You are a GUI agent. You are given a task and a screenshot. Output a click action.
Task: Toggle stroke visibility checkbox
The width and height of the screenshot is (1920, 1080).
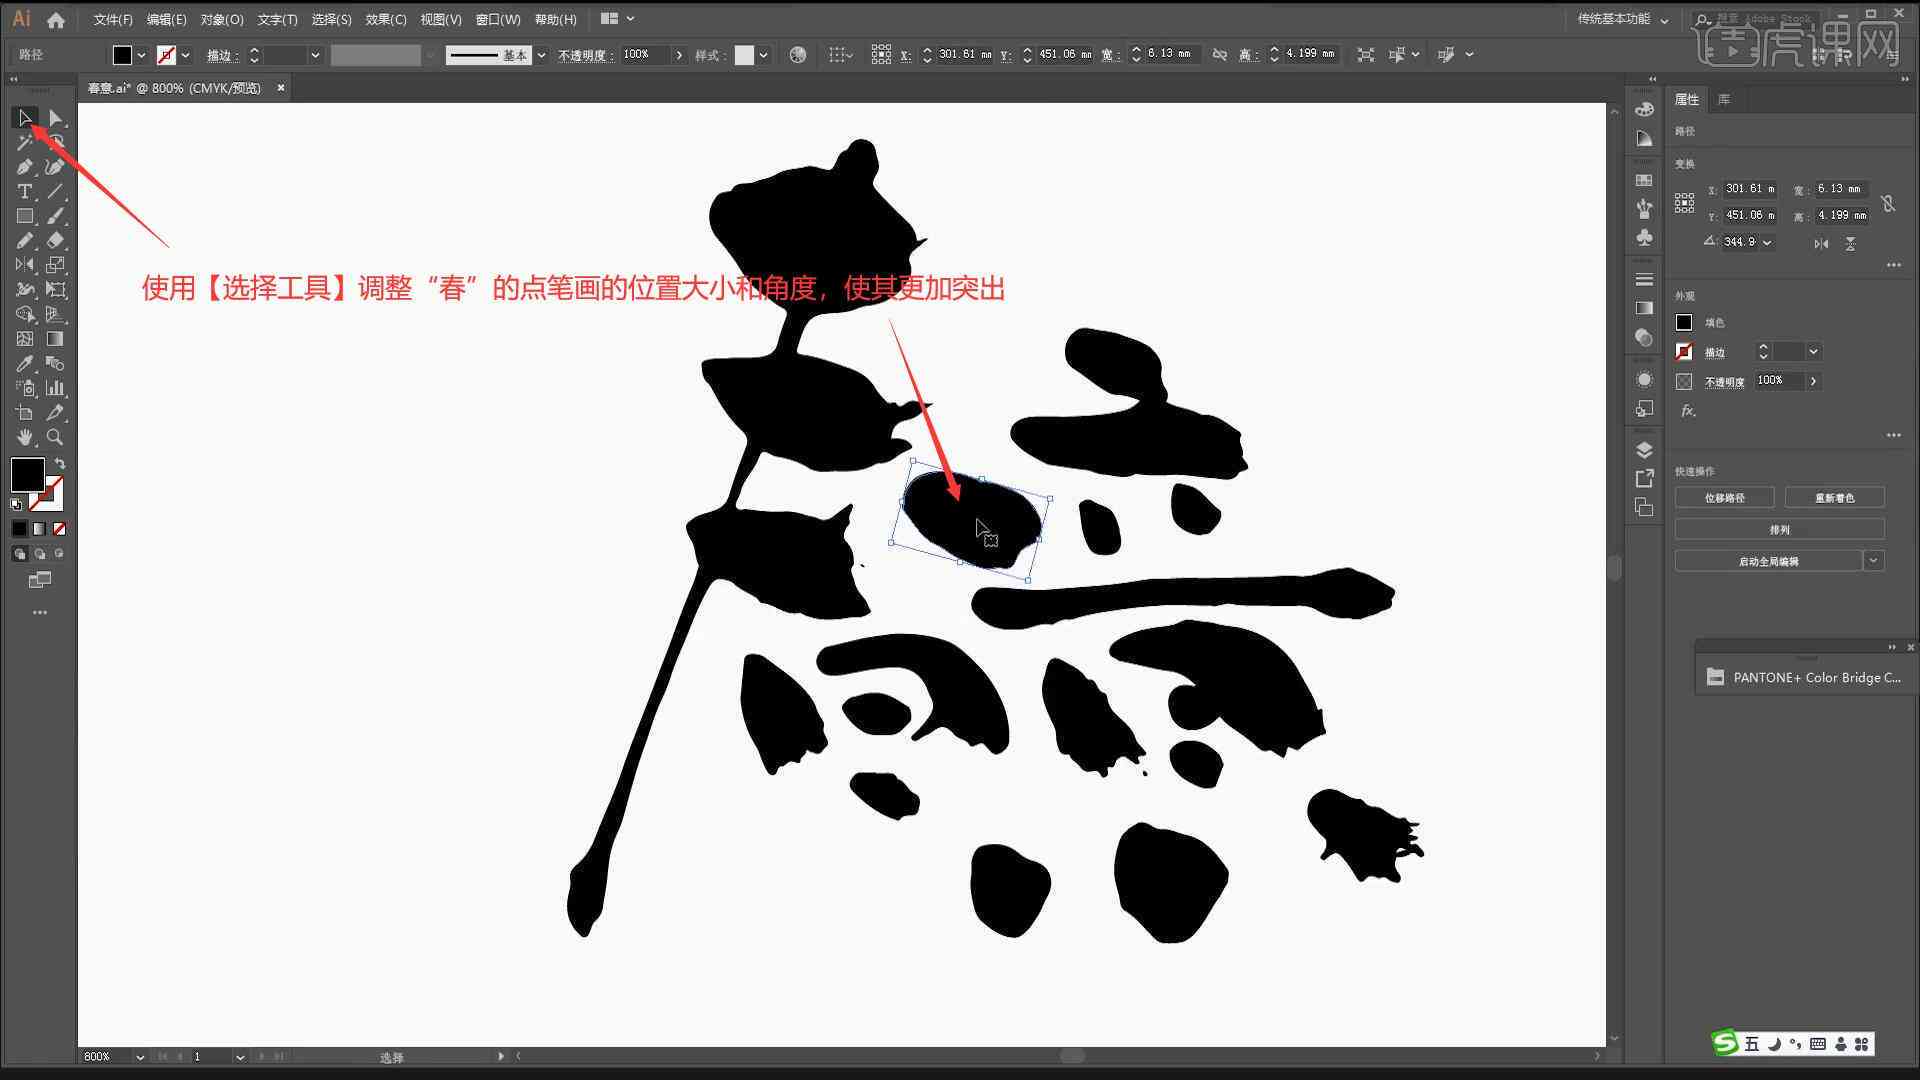tap(1684, 351)
